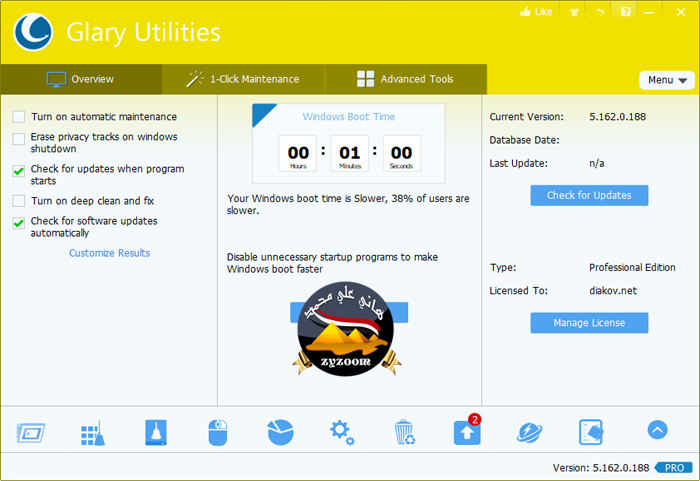Open the Customize Results link
Screen dimensions: 700x481
[109, 253]
